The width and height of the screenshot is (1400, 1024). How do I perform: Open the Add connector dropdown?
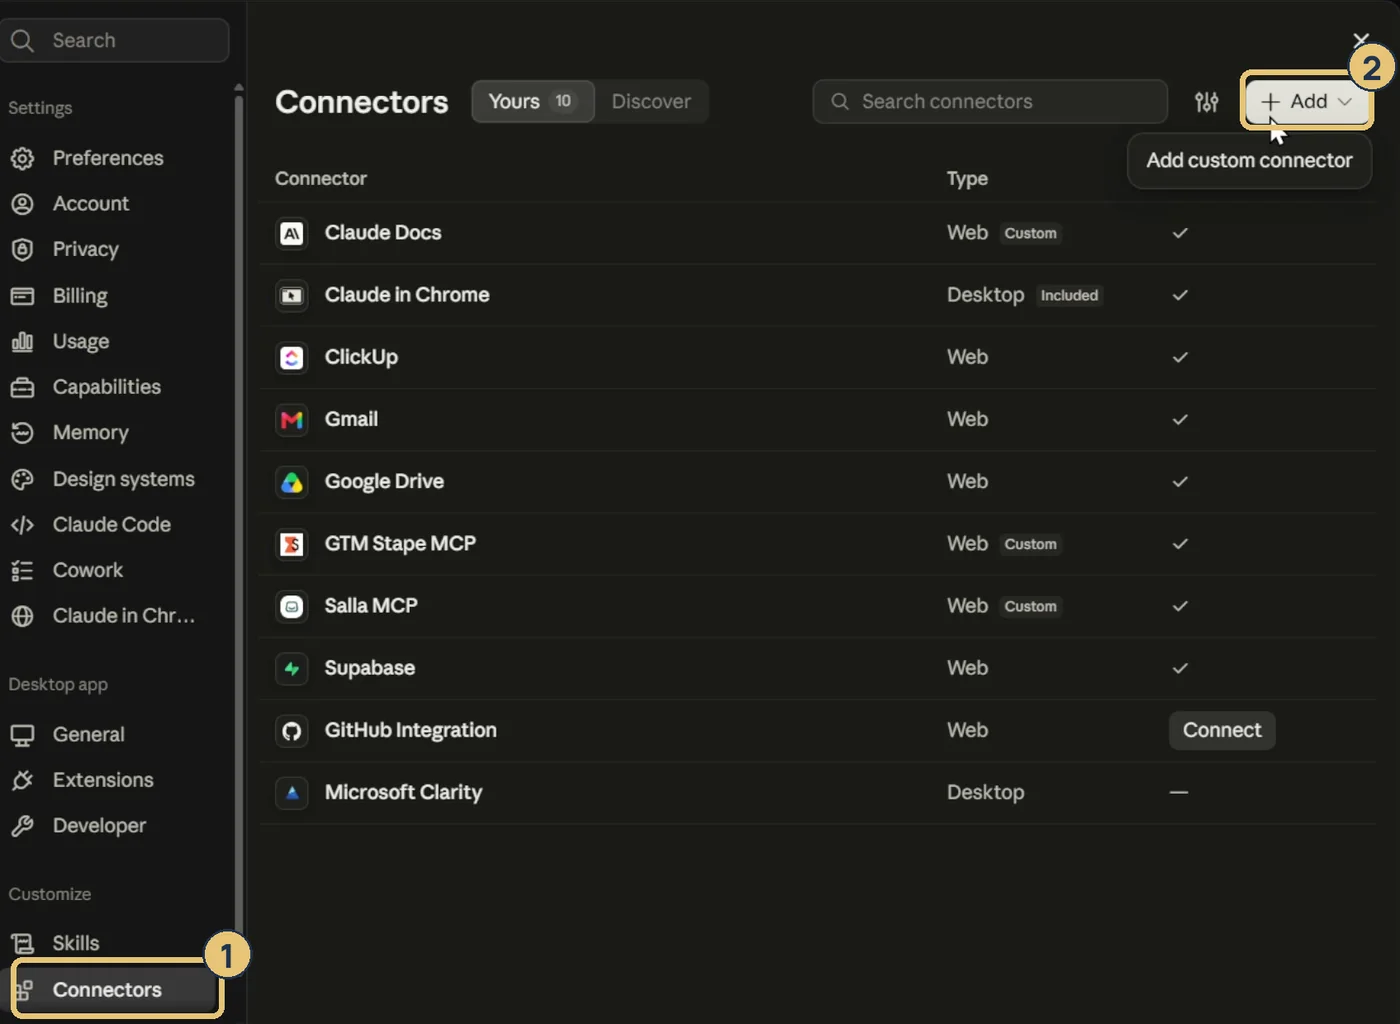pyautogui.click(x=1306, y=101)
